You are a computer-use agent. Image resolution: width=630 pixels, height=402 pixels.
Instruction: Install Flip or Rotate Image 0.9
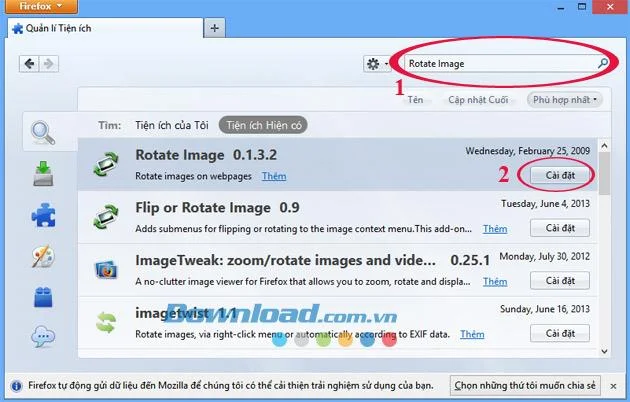pos(560,228)
